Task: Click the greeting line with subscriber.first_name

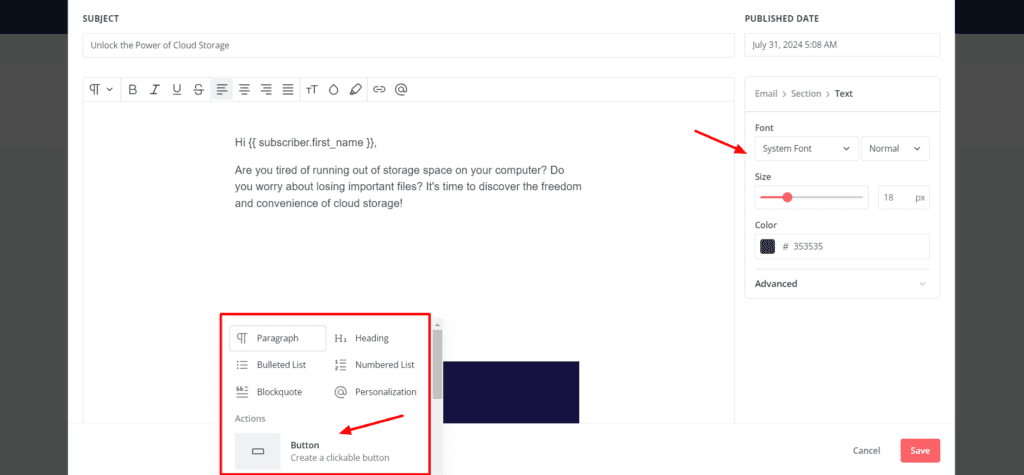Action: [x=306, y=142]
